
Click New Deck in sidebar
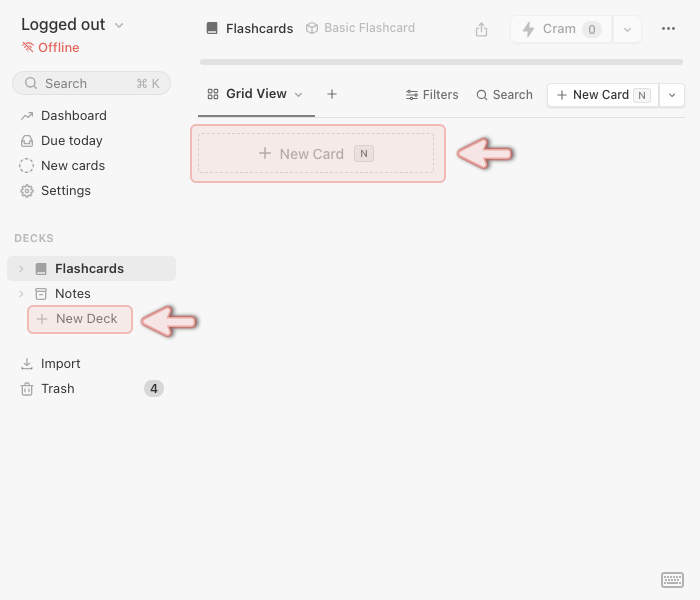point(80,319)
